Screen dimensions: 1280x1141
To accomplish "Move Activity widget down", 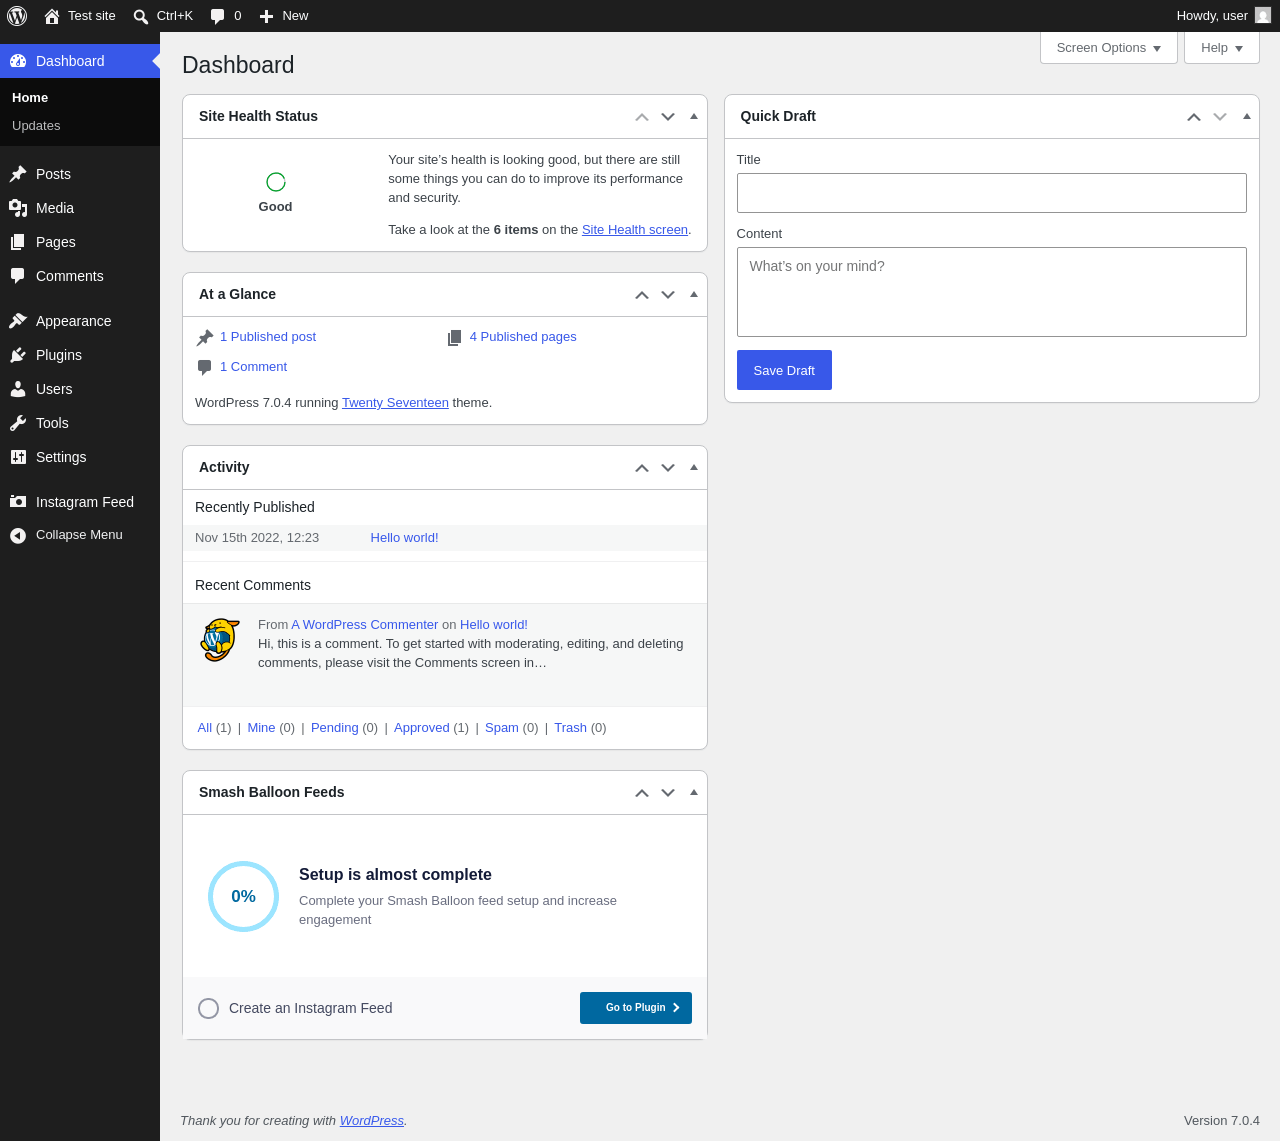I will point(668,468).
